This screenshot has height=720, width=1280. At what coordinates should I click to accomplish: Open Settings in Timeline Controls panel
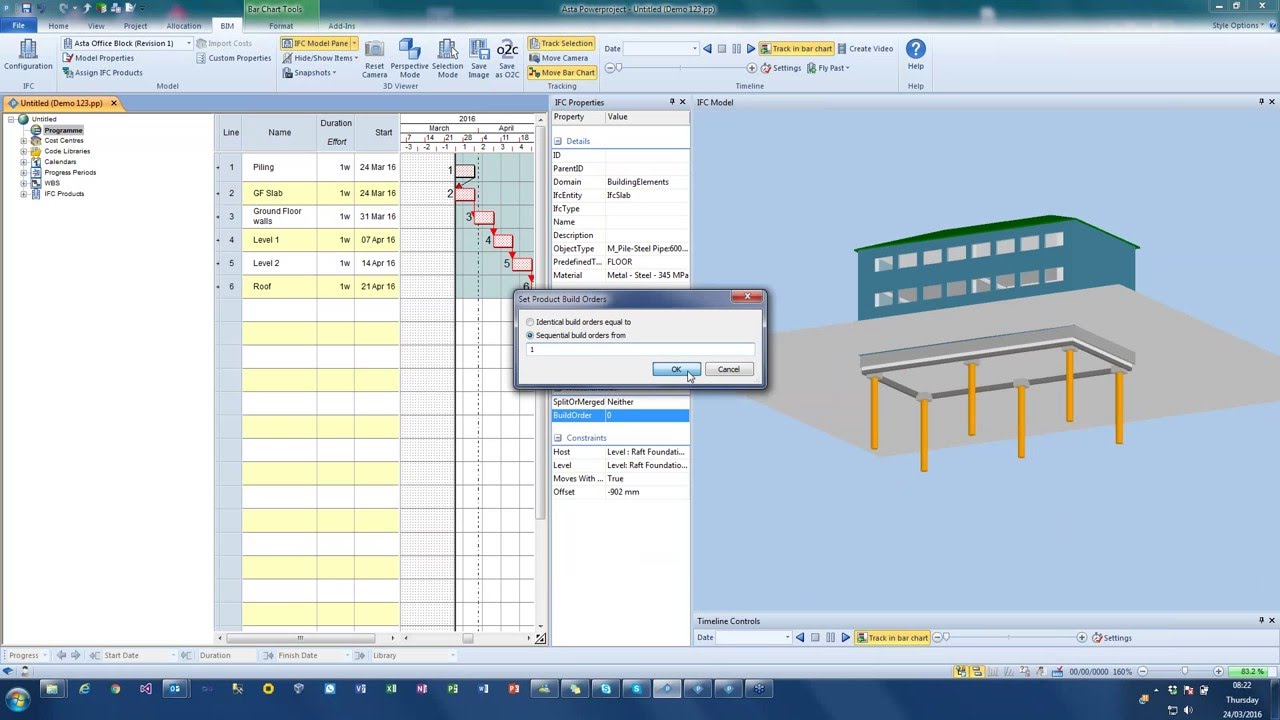(x=1112, y=638)
